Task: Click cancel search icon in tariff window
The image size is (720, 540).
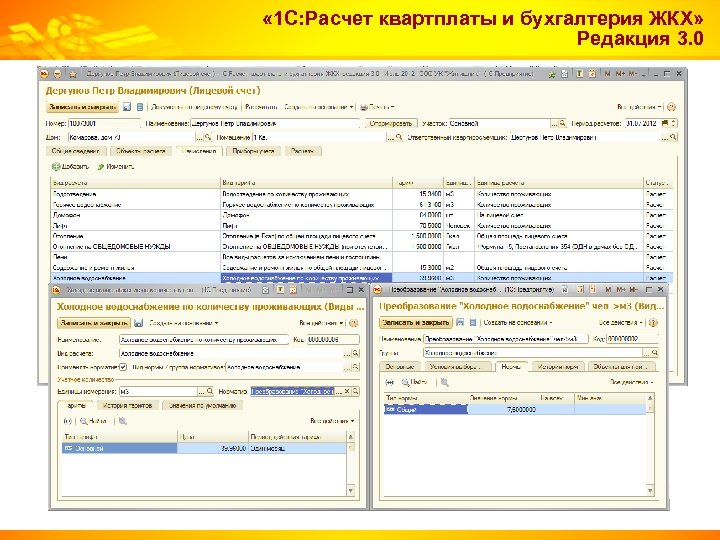Action: (123, 421)
